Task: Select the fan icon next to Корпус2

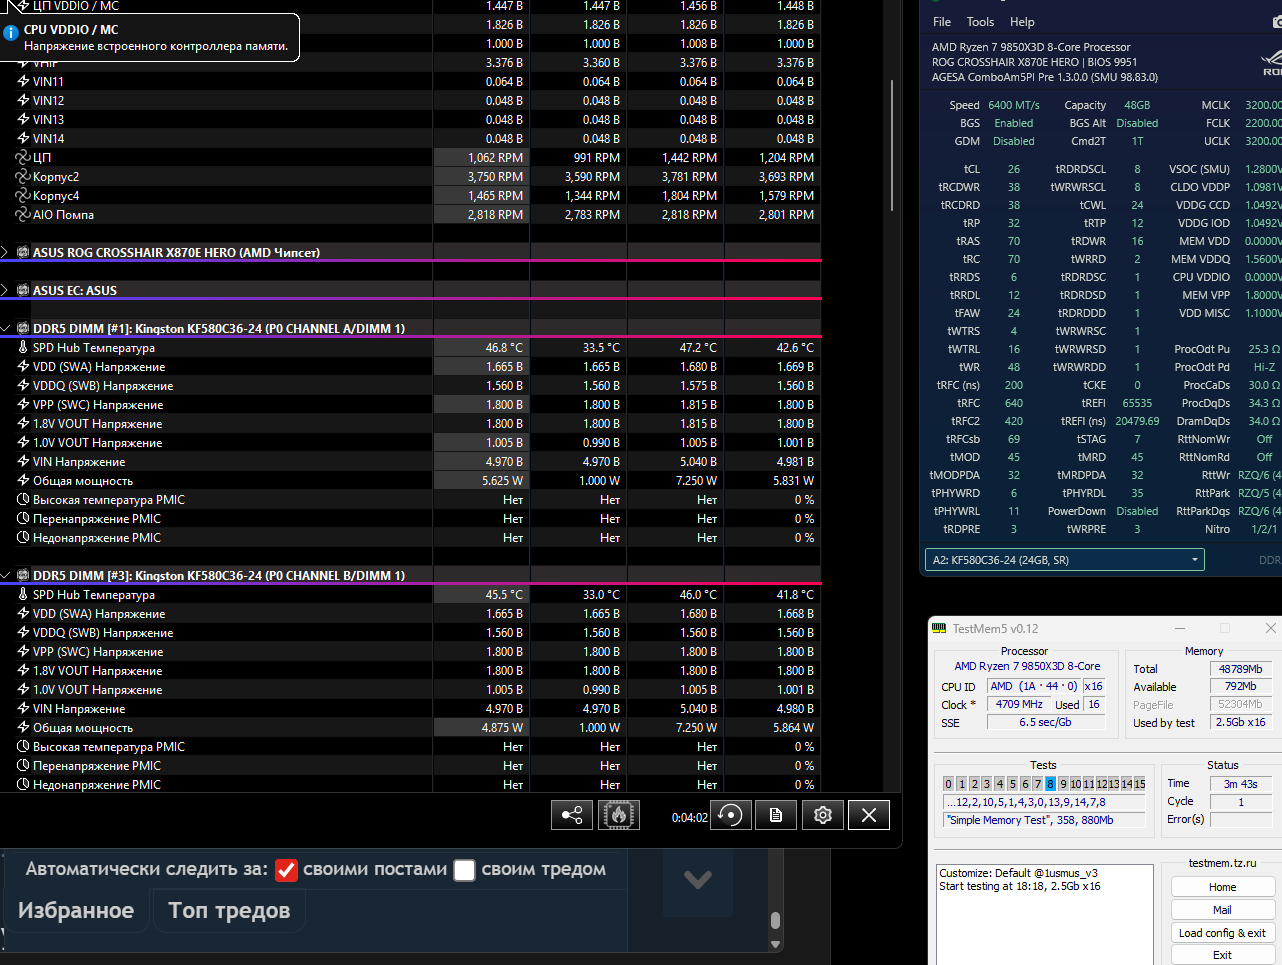Action: pos(23,176)
